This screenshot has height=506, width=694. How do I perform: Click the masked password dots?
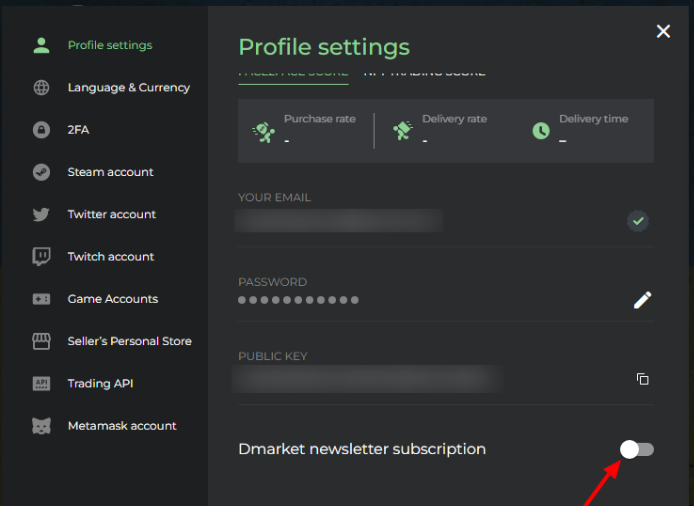pos(298,300)
